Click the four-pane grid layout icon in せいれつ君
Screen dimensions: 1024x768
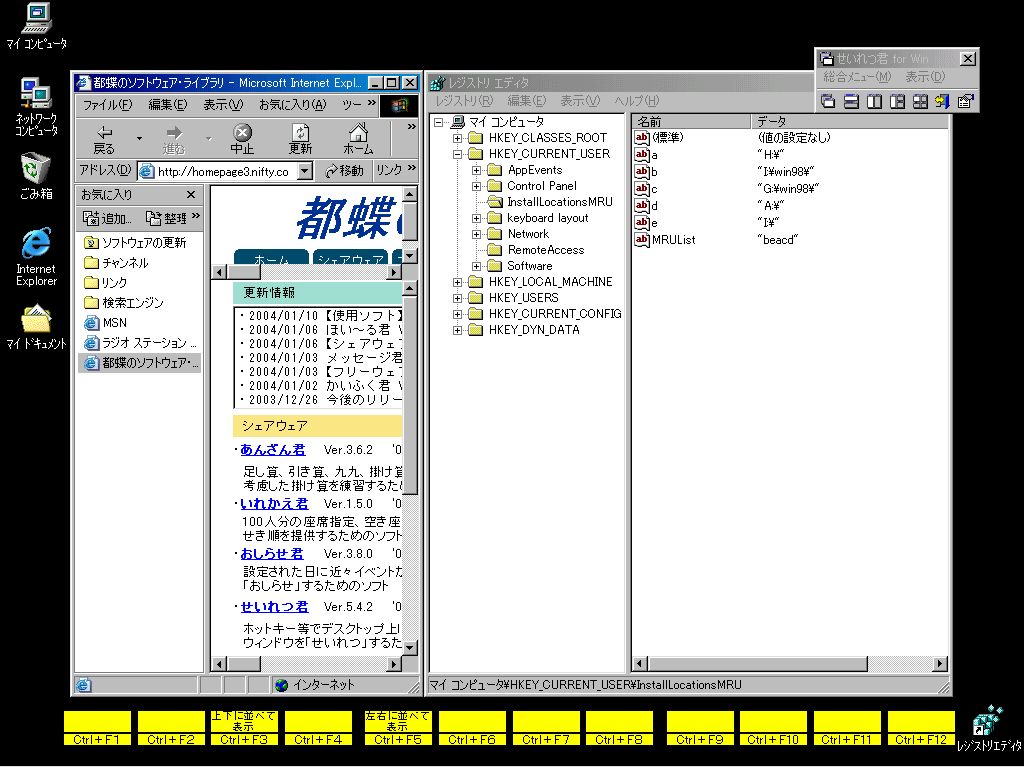coord(920,101)
